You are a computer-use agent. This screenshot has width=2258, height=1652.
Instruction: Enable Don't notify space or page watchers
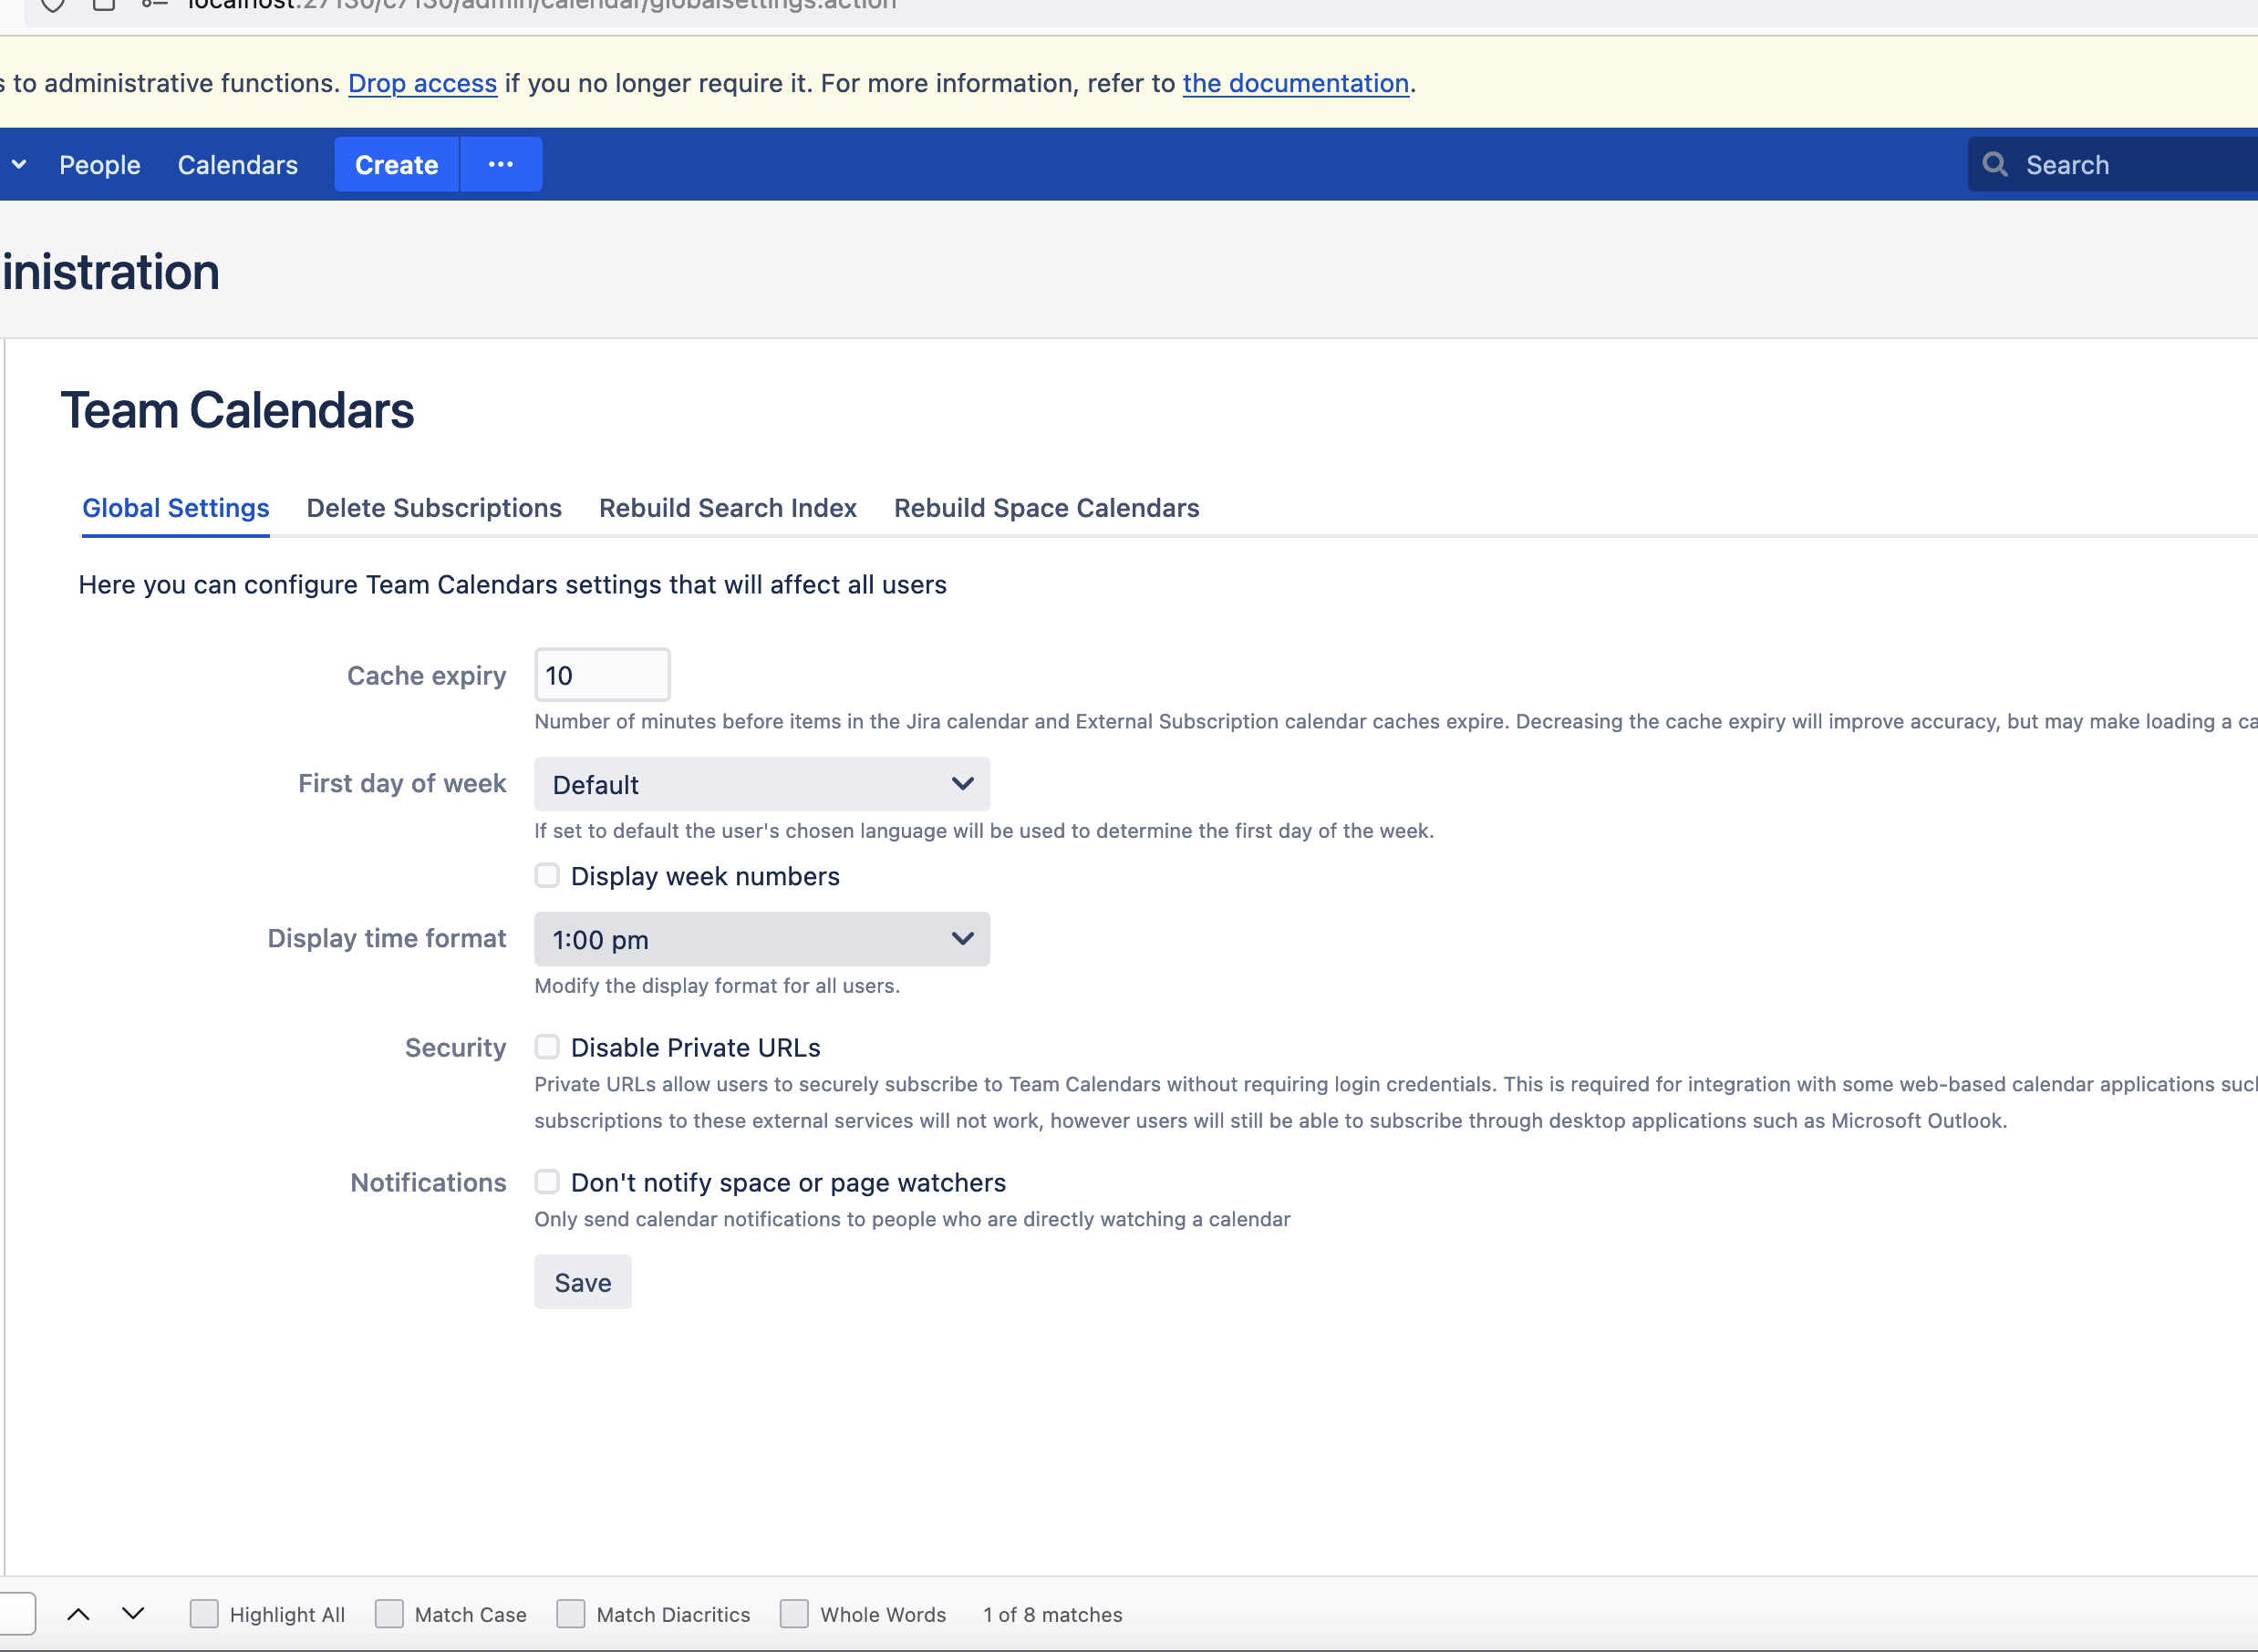coord(547,1182)
